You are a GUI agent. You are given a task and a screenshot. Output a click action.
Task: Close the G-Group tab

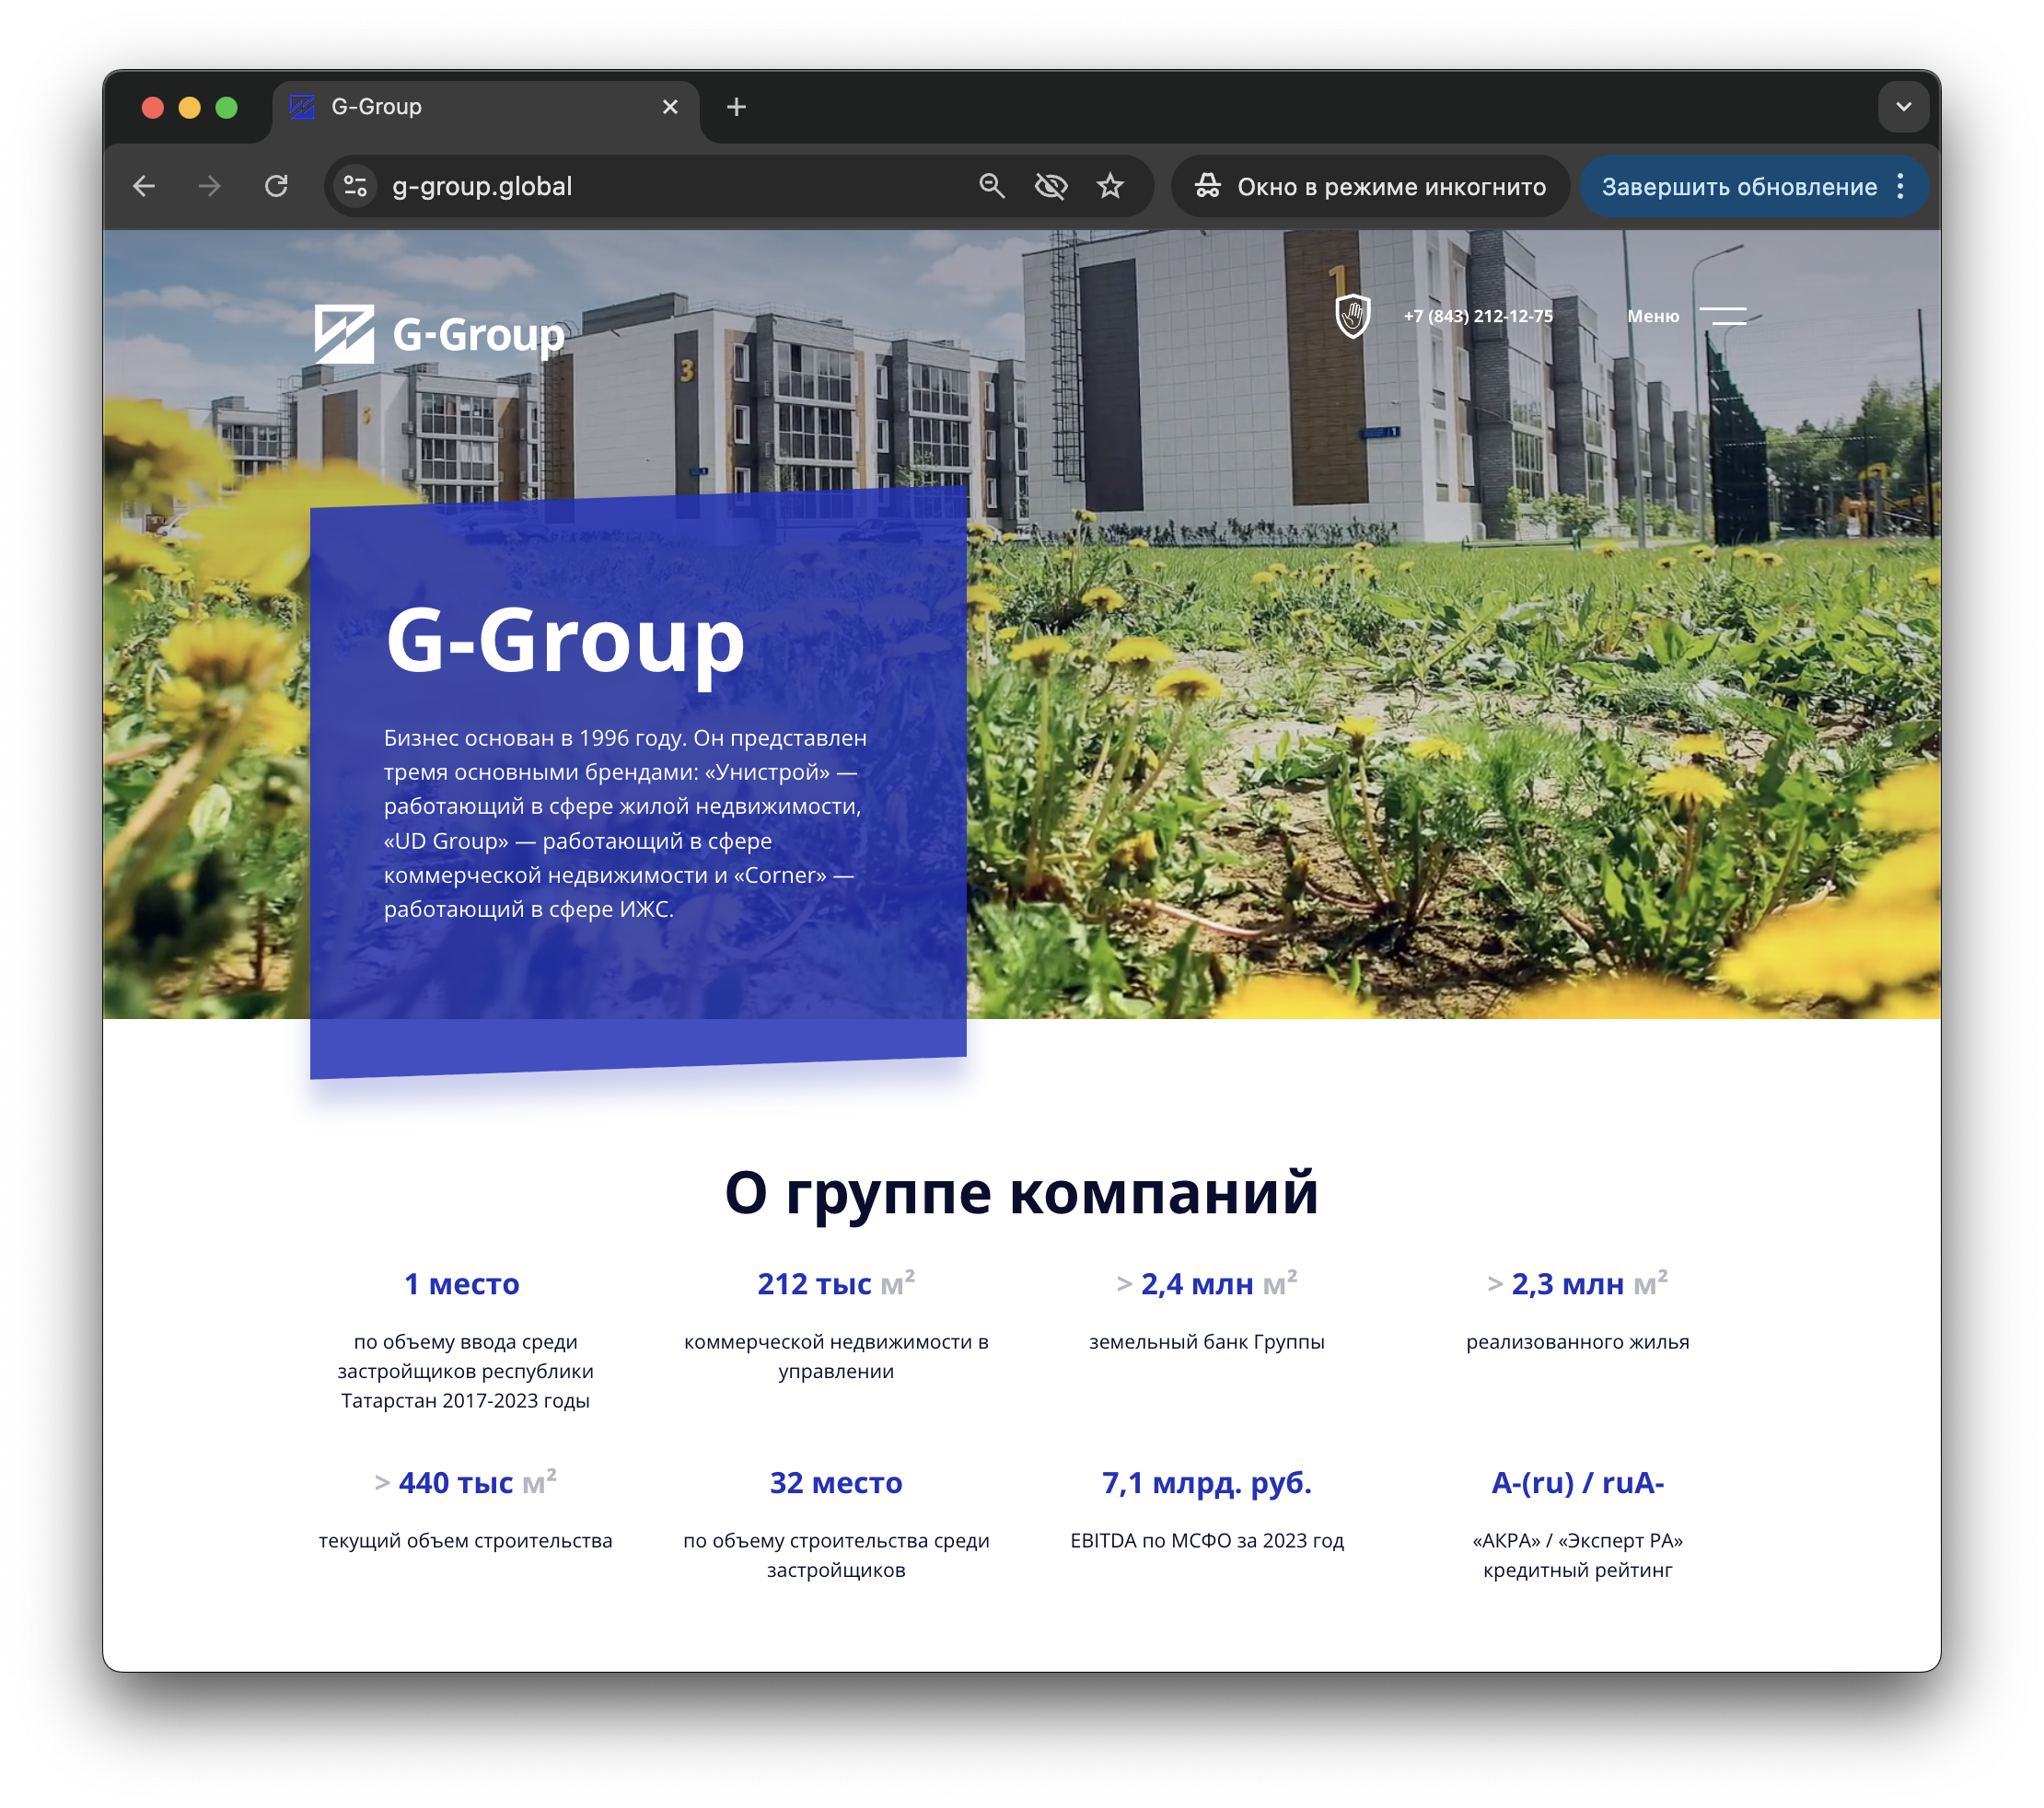(x=670, y=107)
